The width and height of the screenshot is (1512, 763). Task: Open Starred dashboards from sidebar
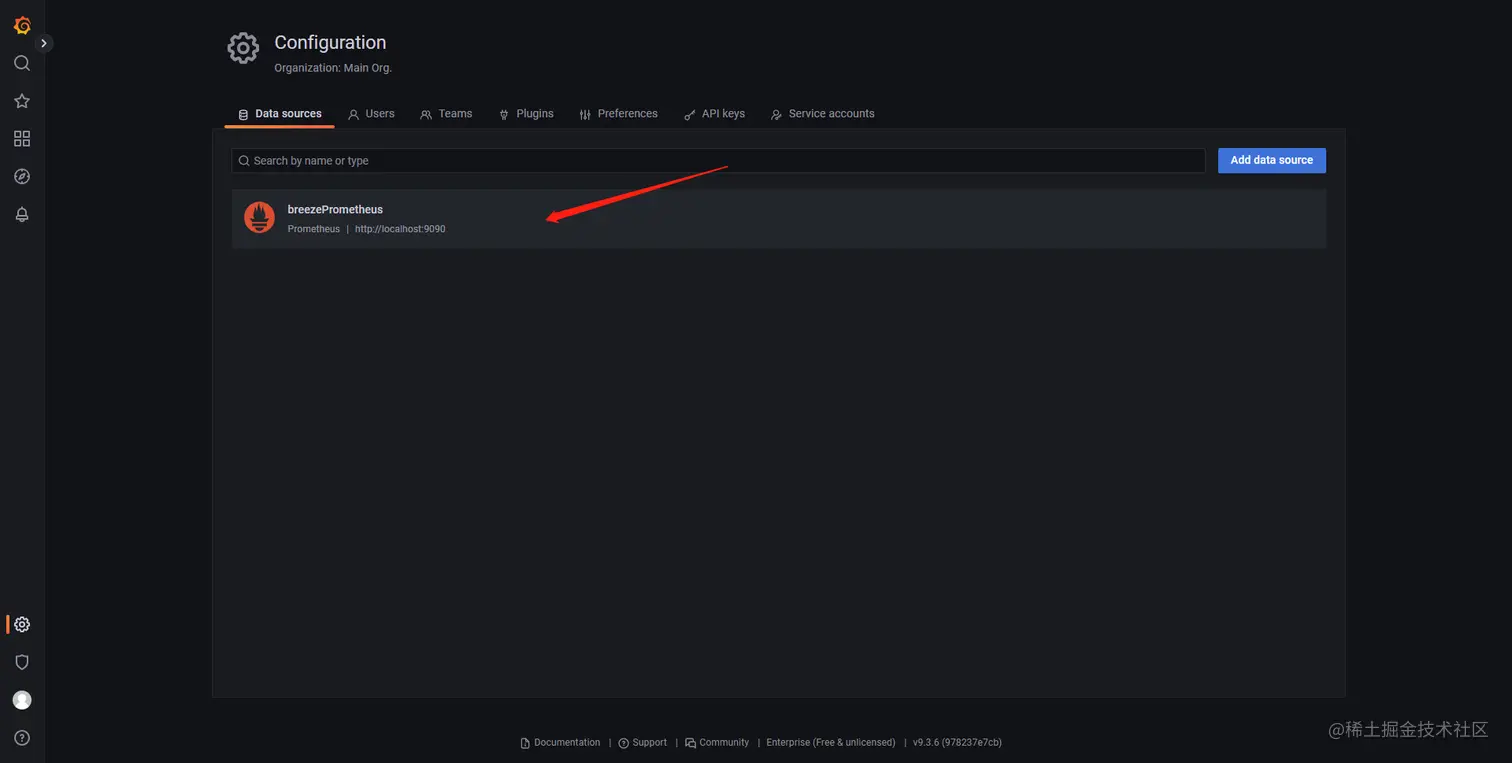(x=22, y=101)
